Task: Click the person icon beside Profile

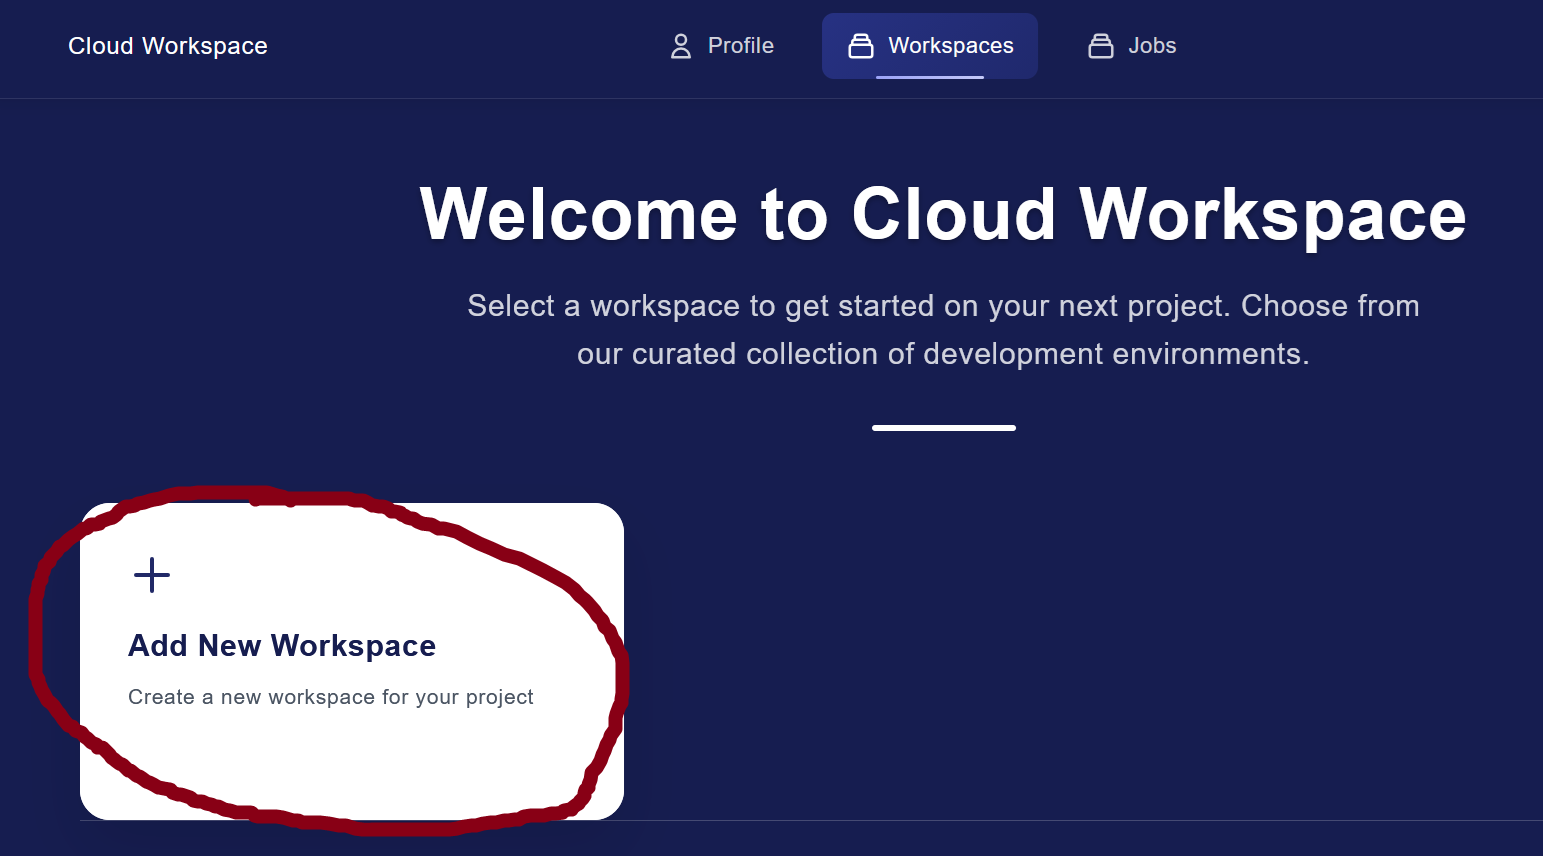Action: [680, 46]
